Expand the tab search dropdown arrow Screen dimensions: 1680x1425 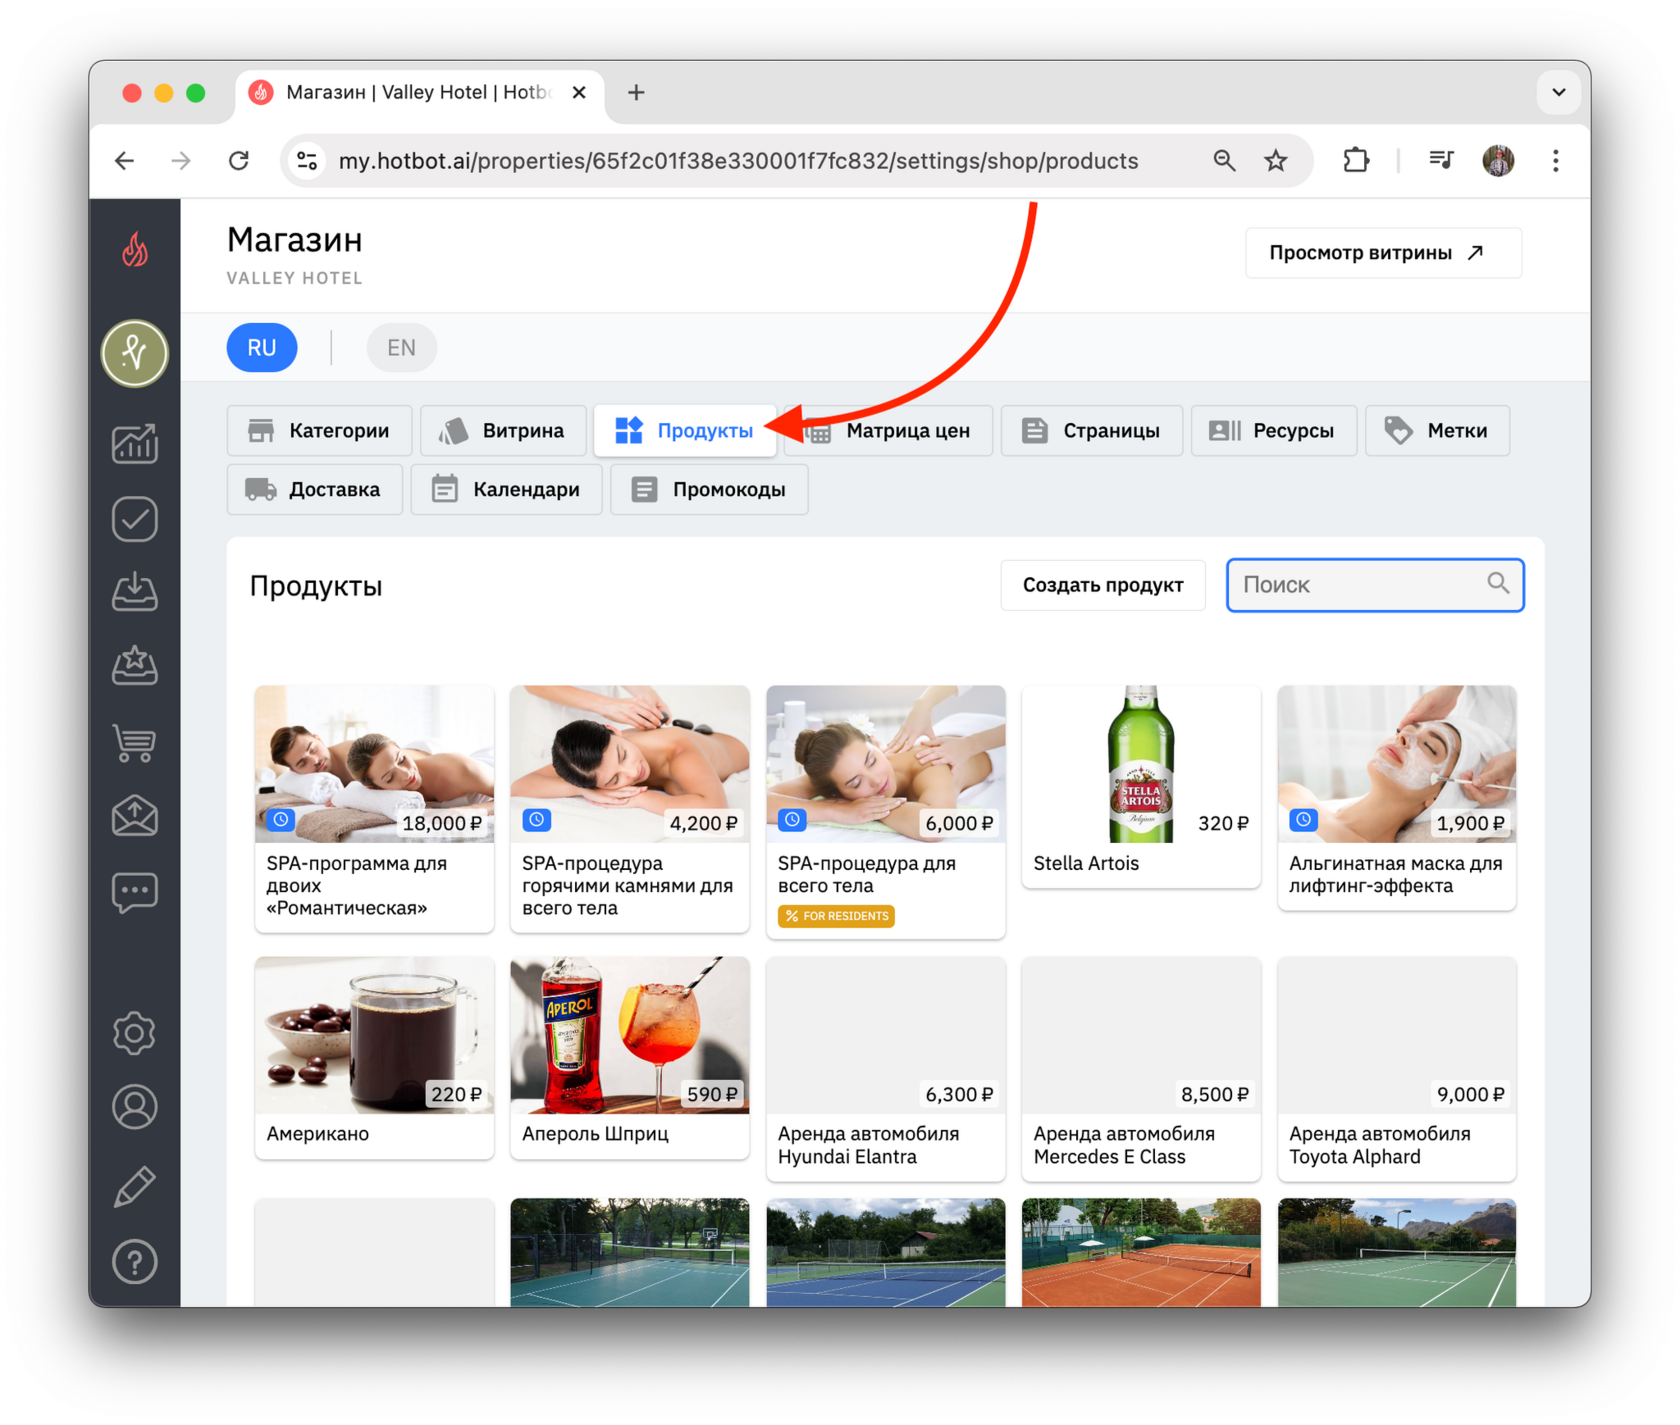click(x=1558, y=93)
